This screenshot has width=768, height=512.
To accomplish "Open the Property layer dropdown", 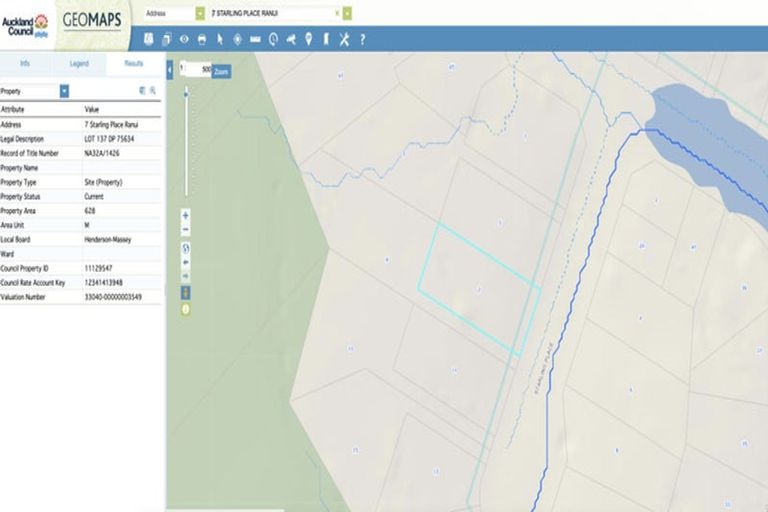I will (64, 91).
